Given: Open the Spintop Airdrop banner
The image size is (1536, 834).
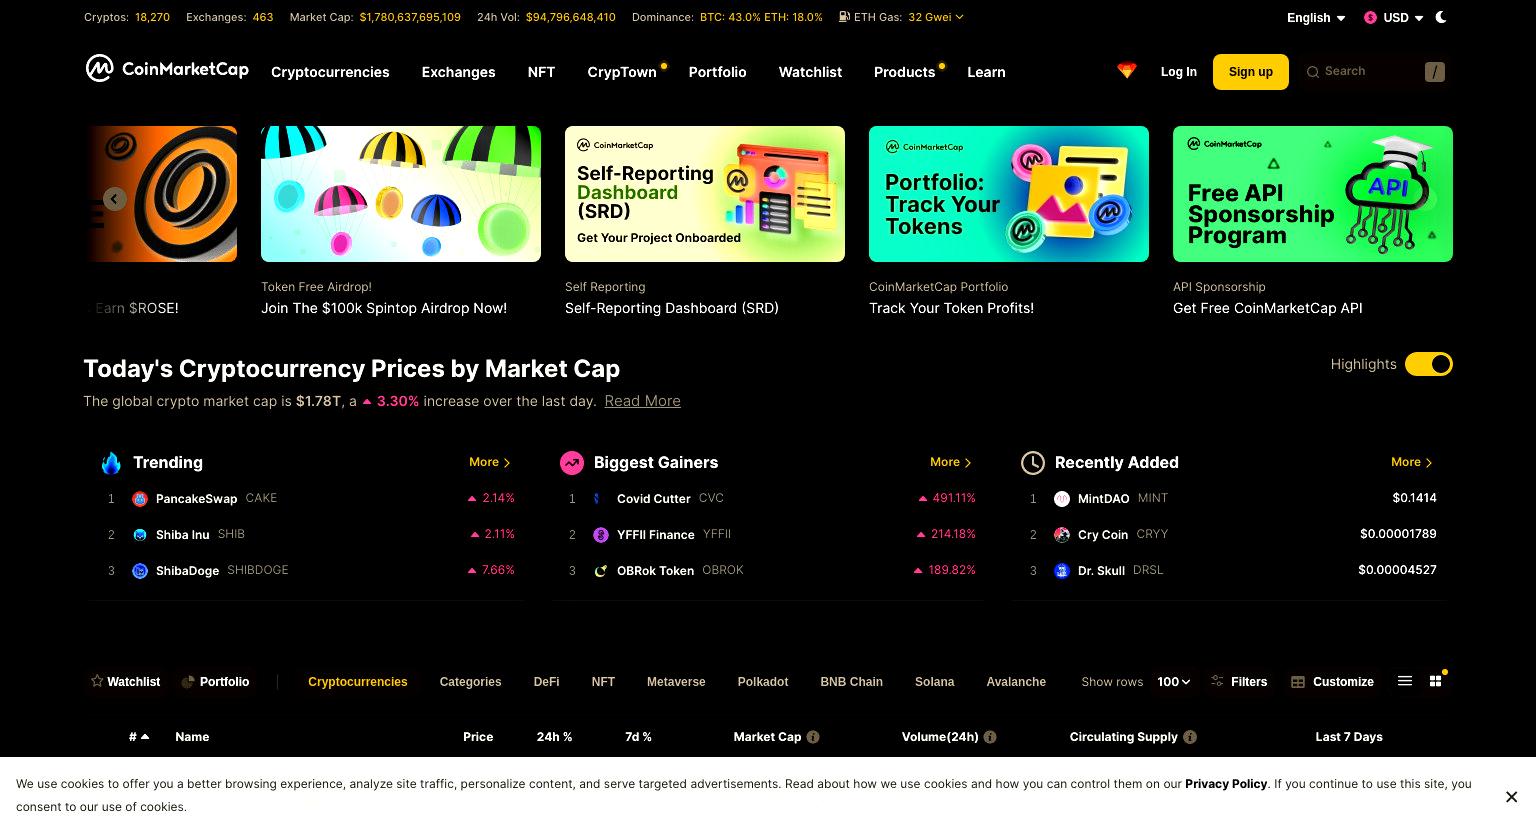Looking at the screenshot, I should (x=401, y=194).
